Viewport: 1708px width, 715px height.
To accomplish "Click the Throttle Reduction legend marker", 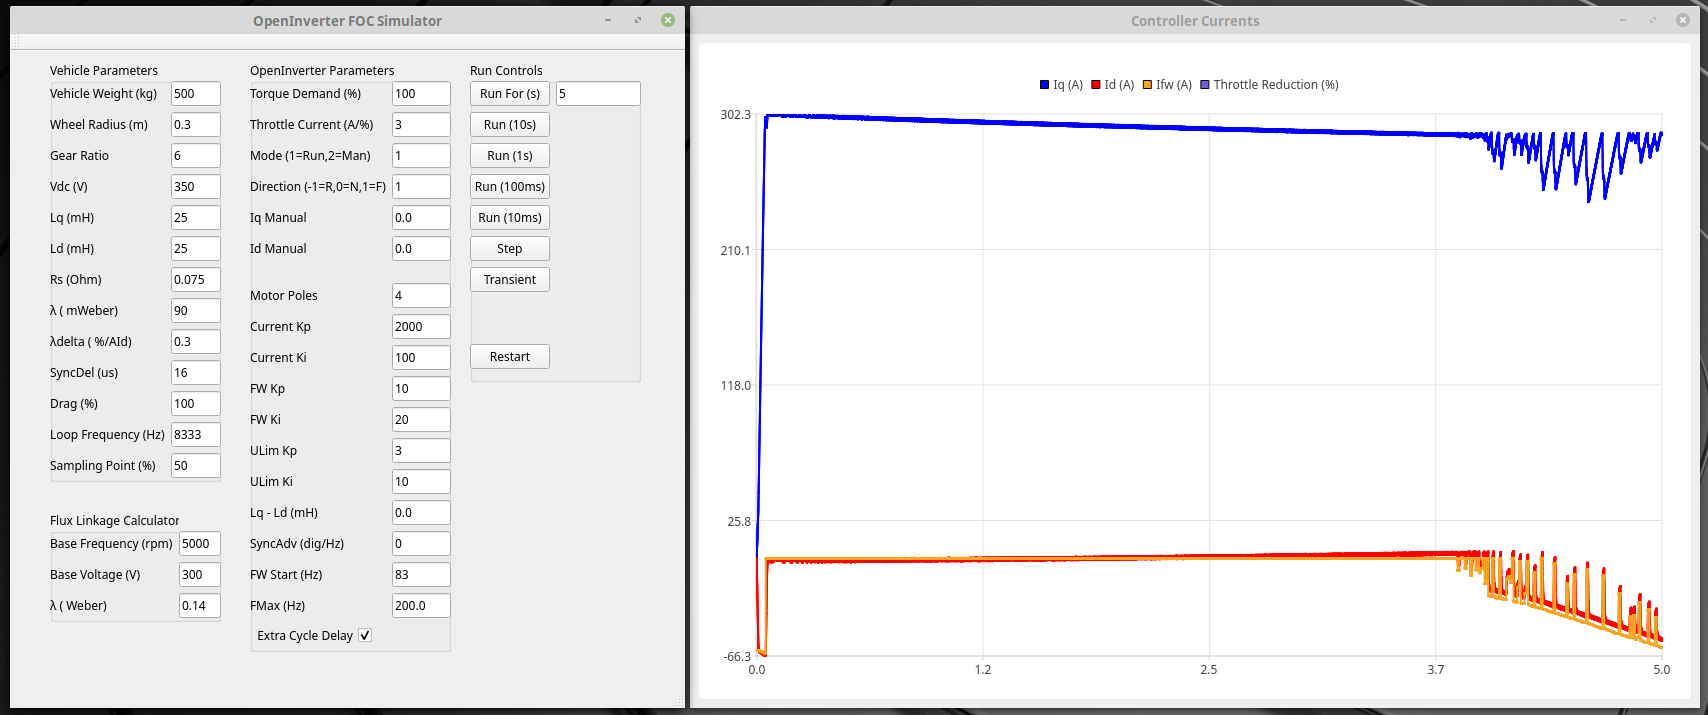I will [1205, 85].
